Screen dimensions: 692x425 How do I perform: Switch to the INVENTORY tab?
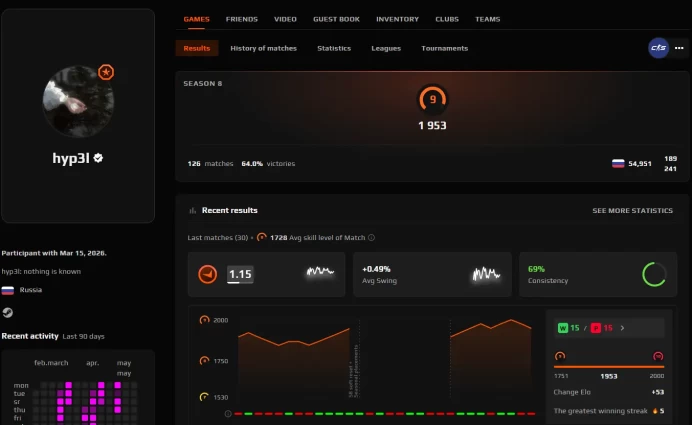tap(397, 19)
